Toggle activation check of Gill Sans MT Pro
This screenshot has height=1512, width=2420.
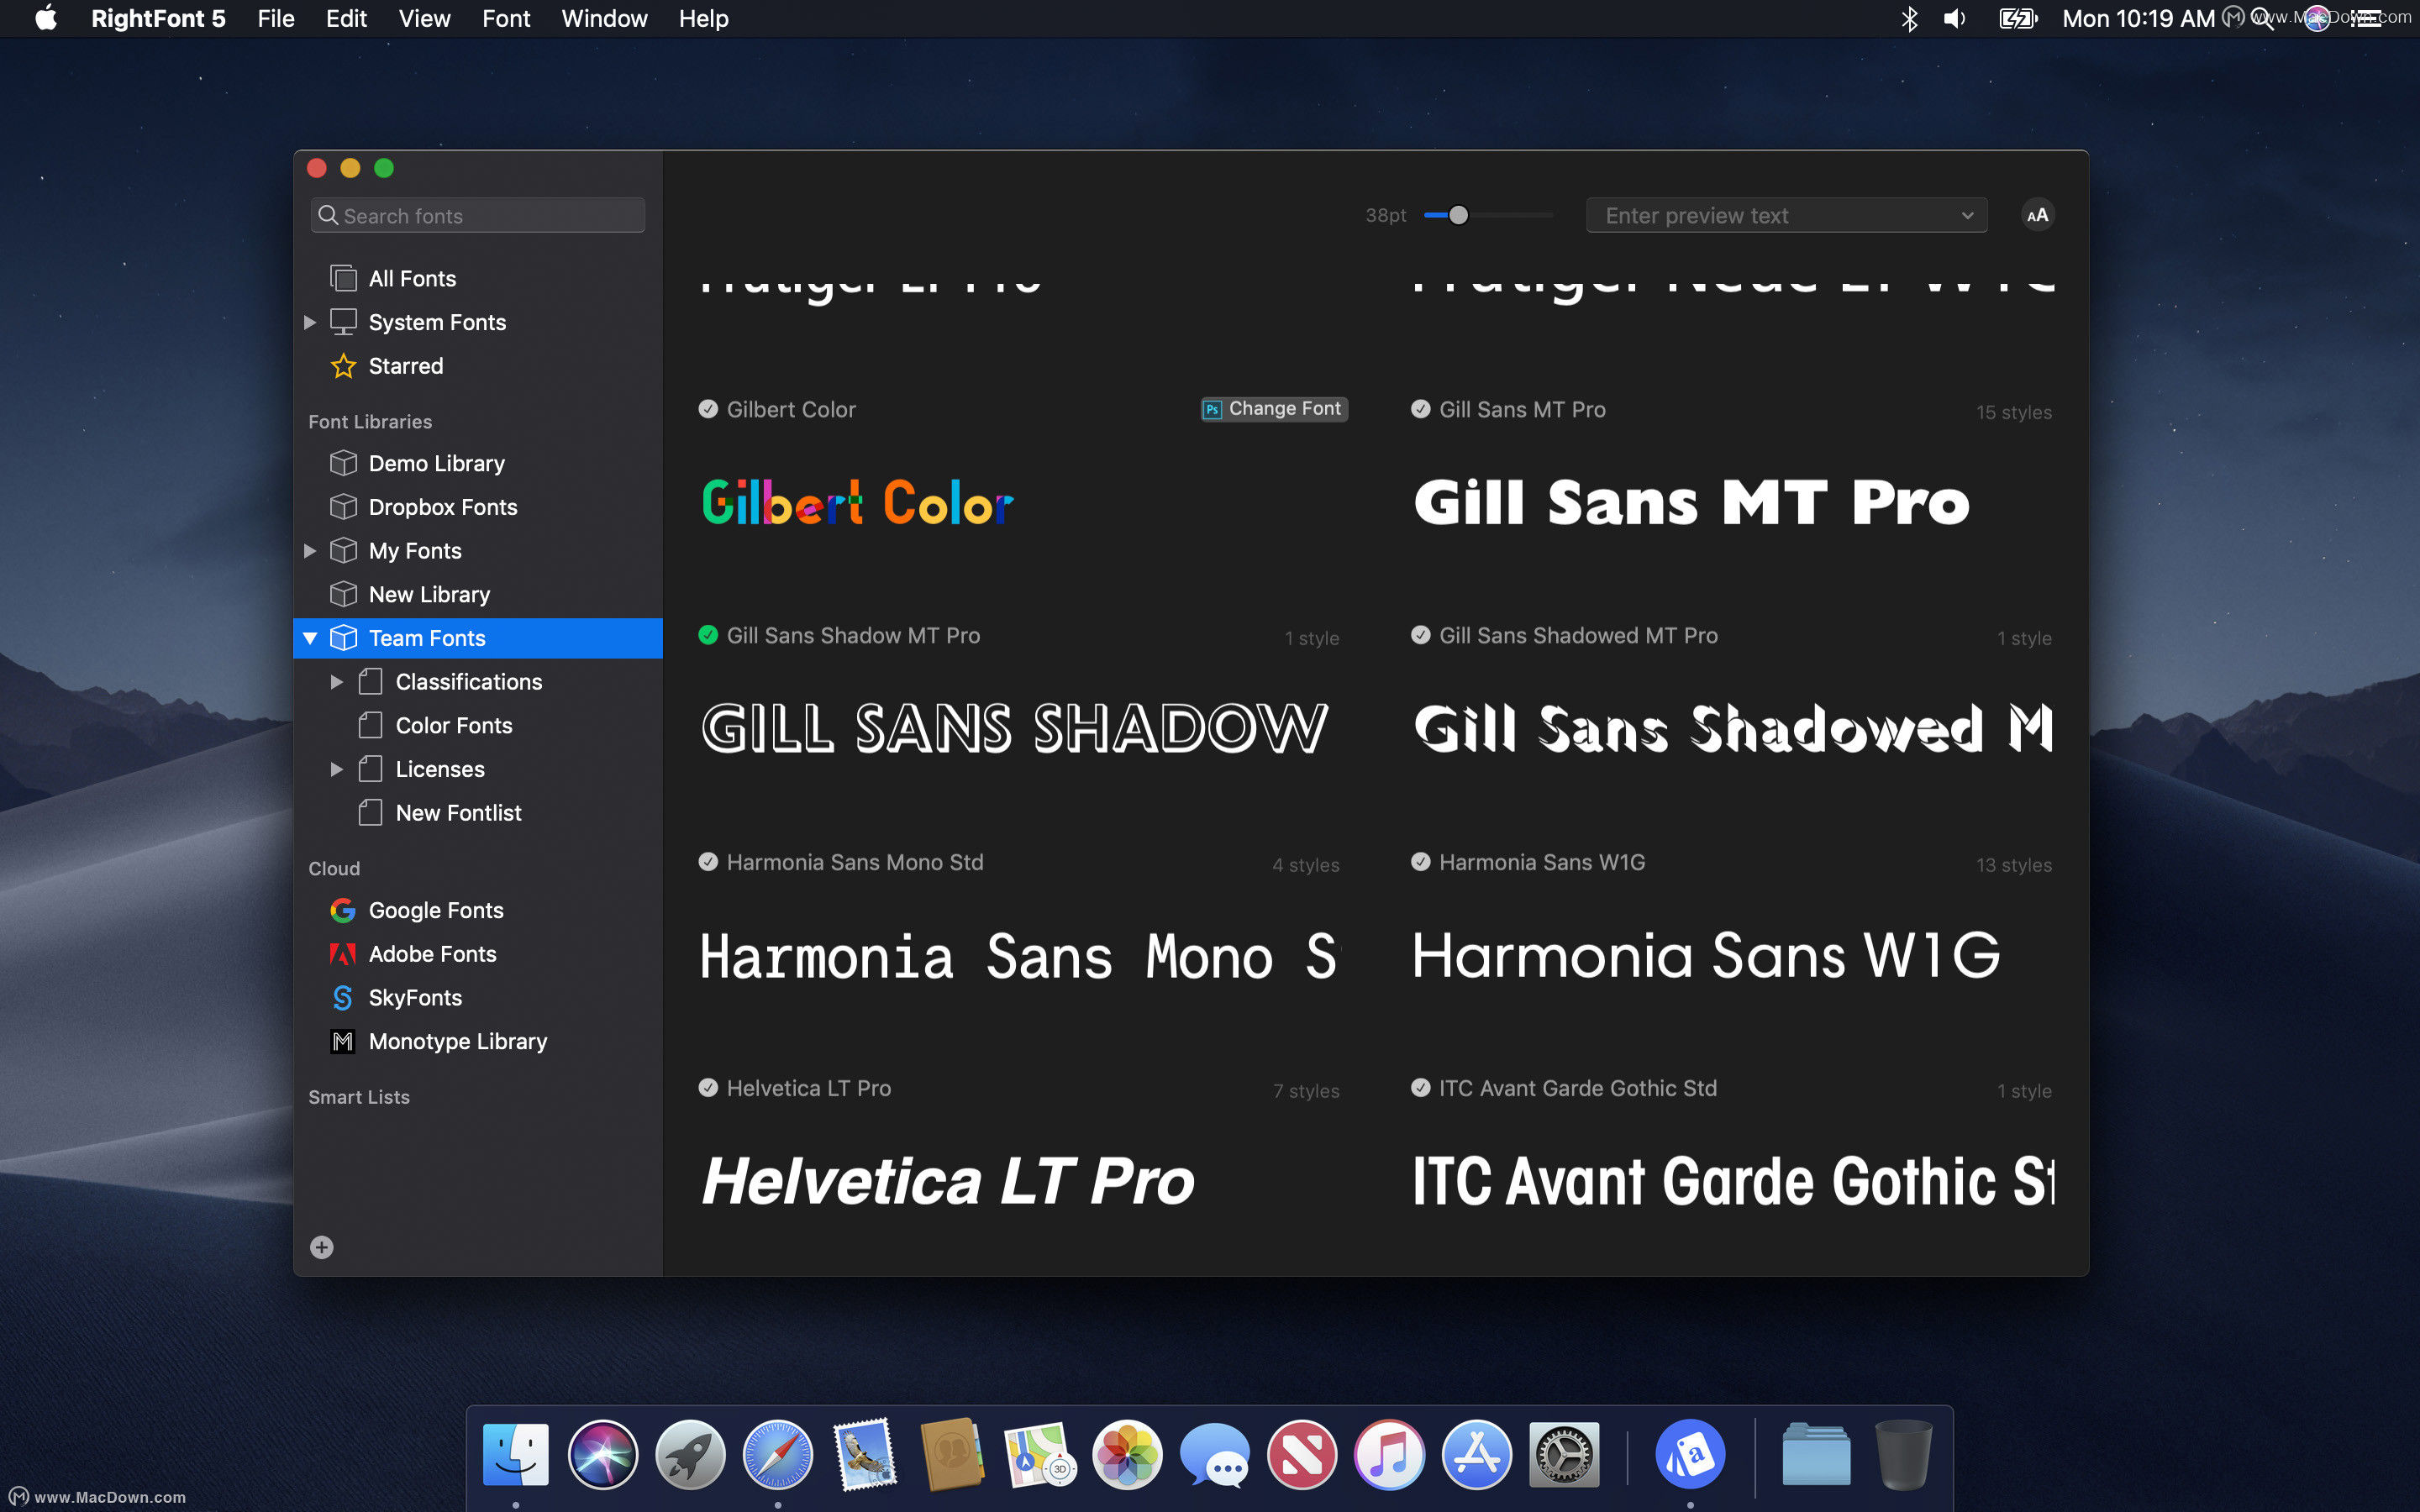click(x=1420, y=409)
